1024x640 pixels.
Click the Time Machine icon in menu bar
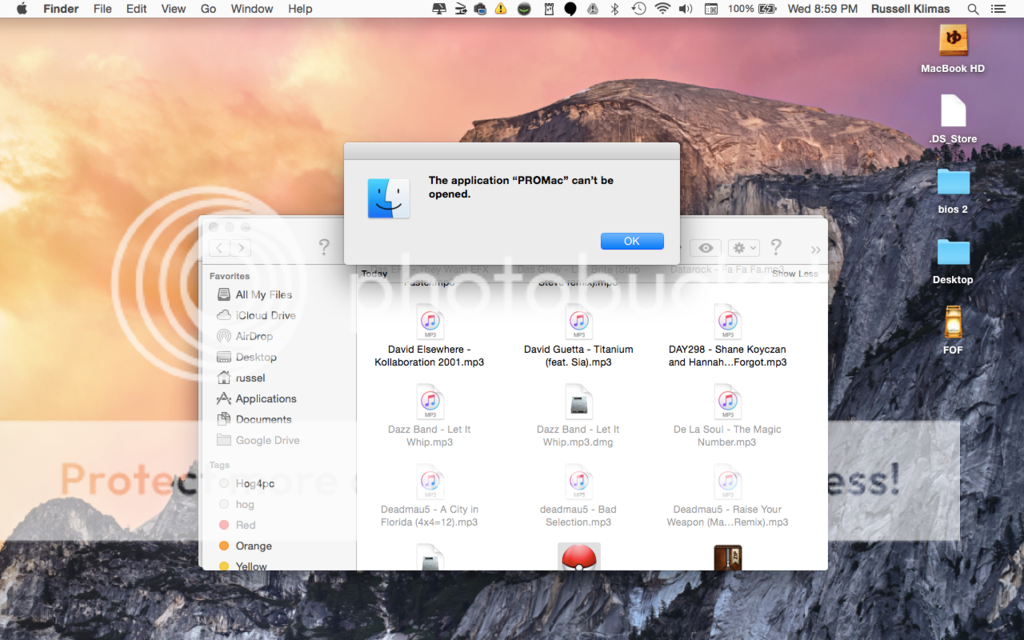coord(638,9)
